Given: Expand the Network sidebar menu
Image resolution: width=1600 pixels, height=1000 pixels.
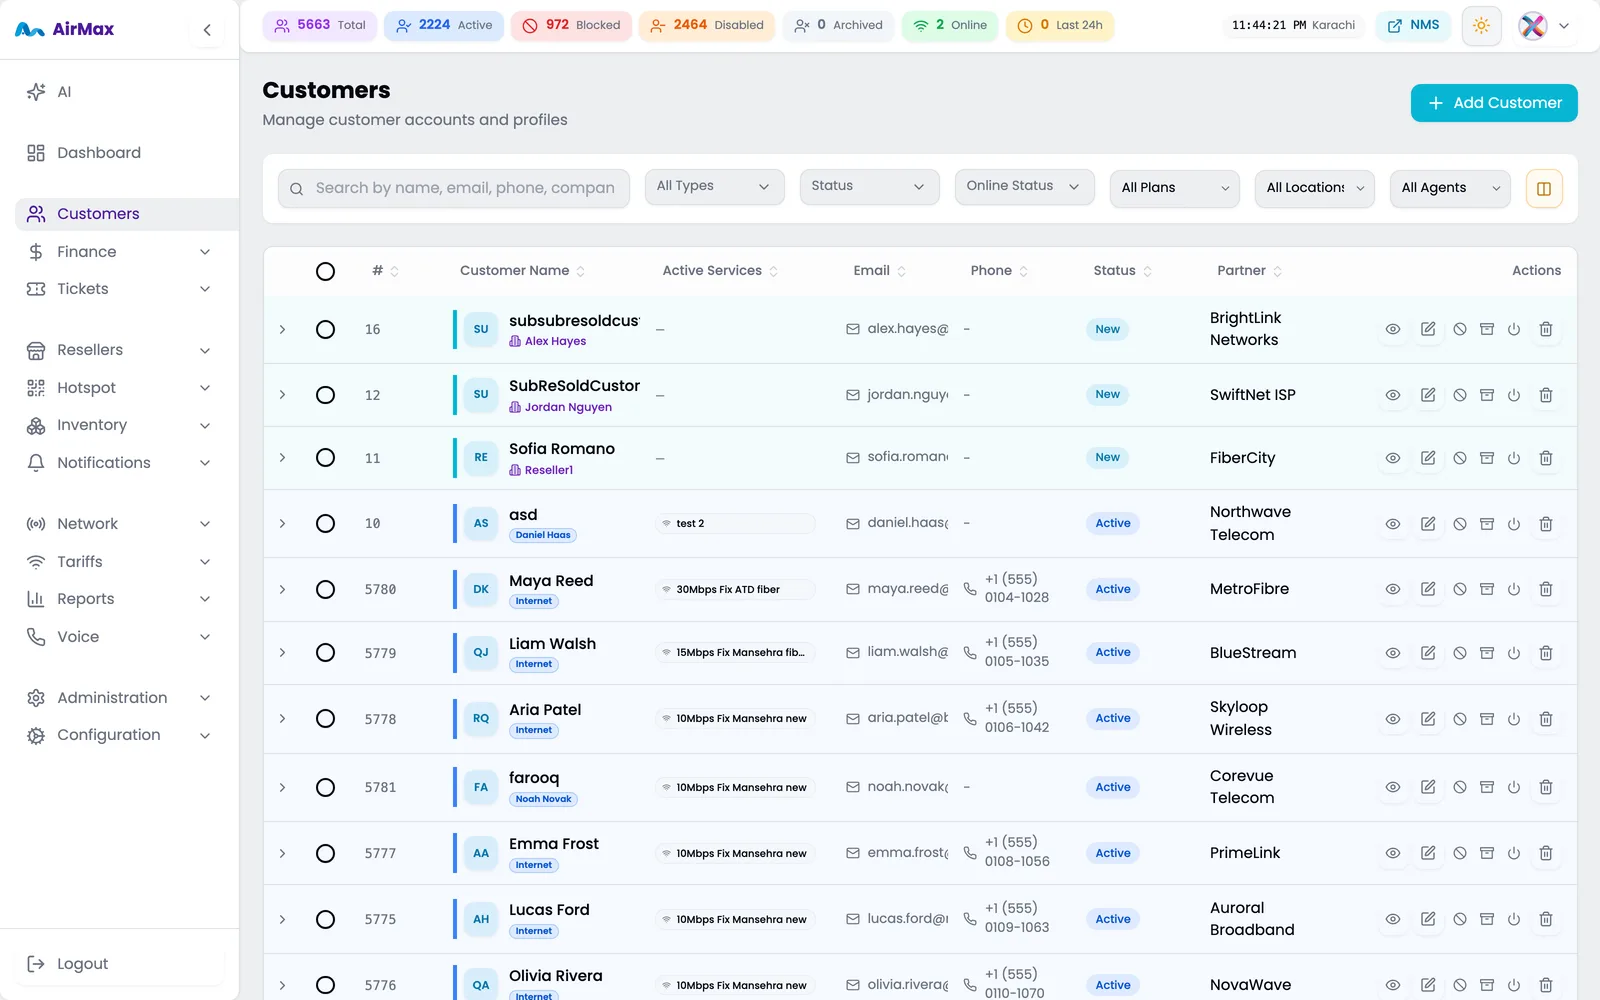Looking at the screenshot, I should point(119,524).
